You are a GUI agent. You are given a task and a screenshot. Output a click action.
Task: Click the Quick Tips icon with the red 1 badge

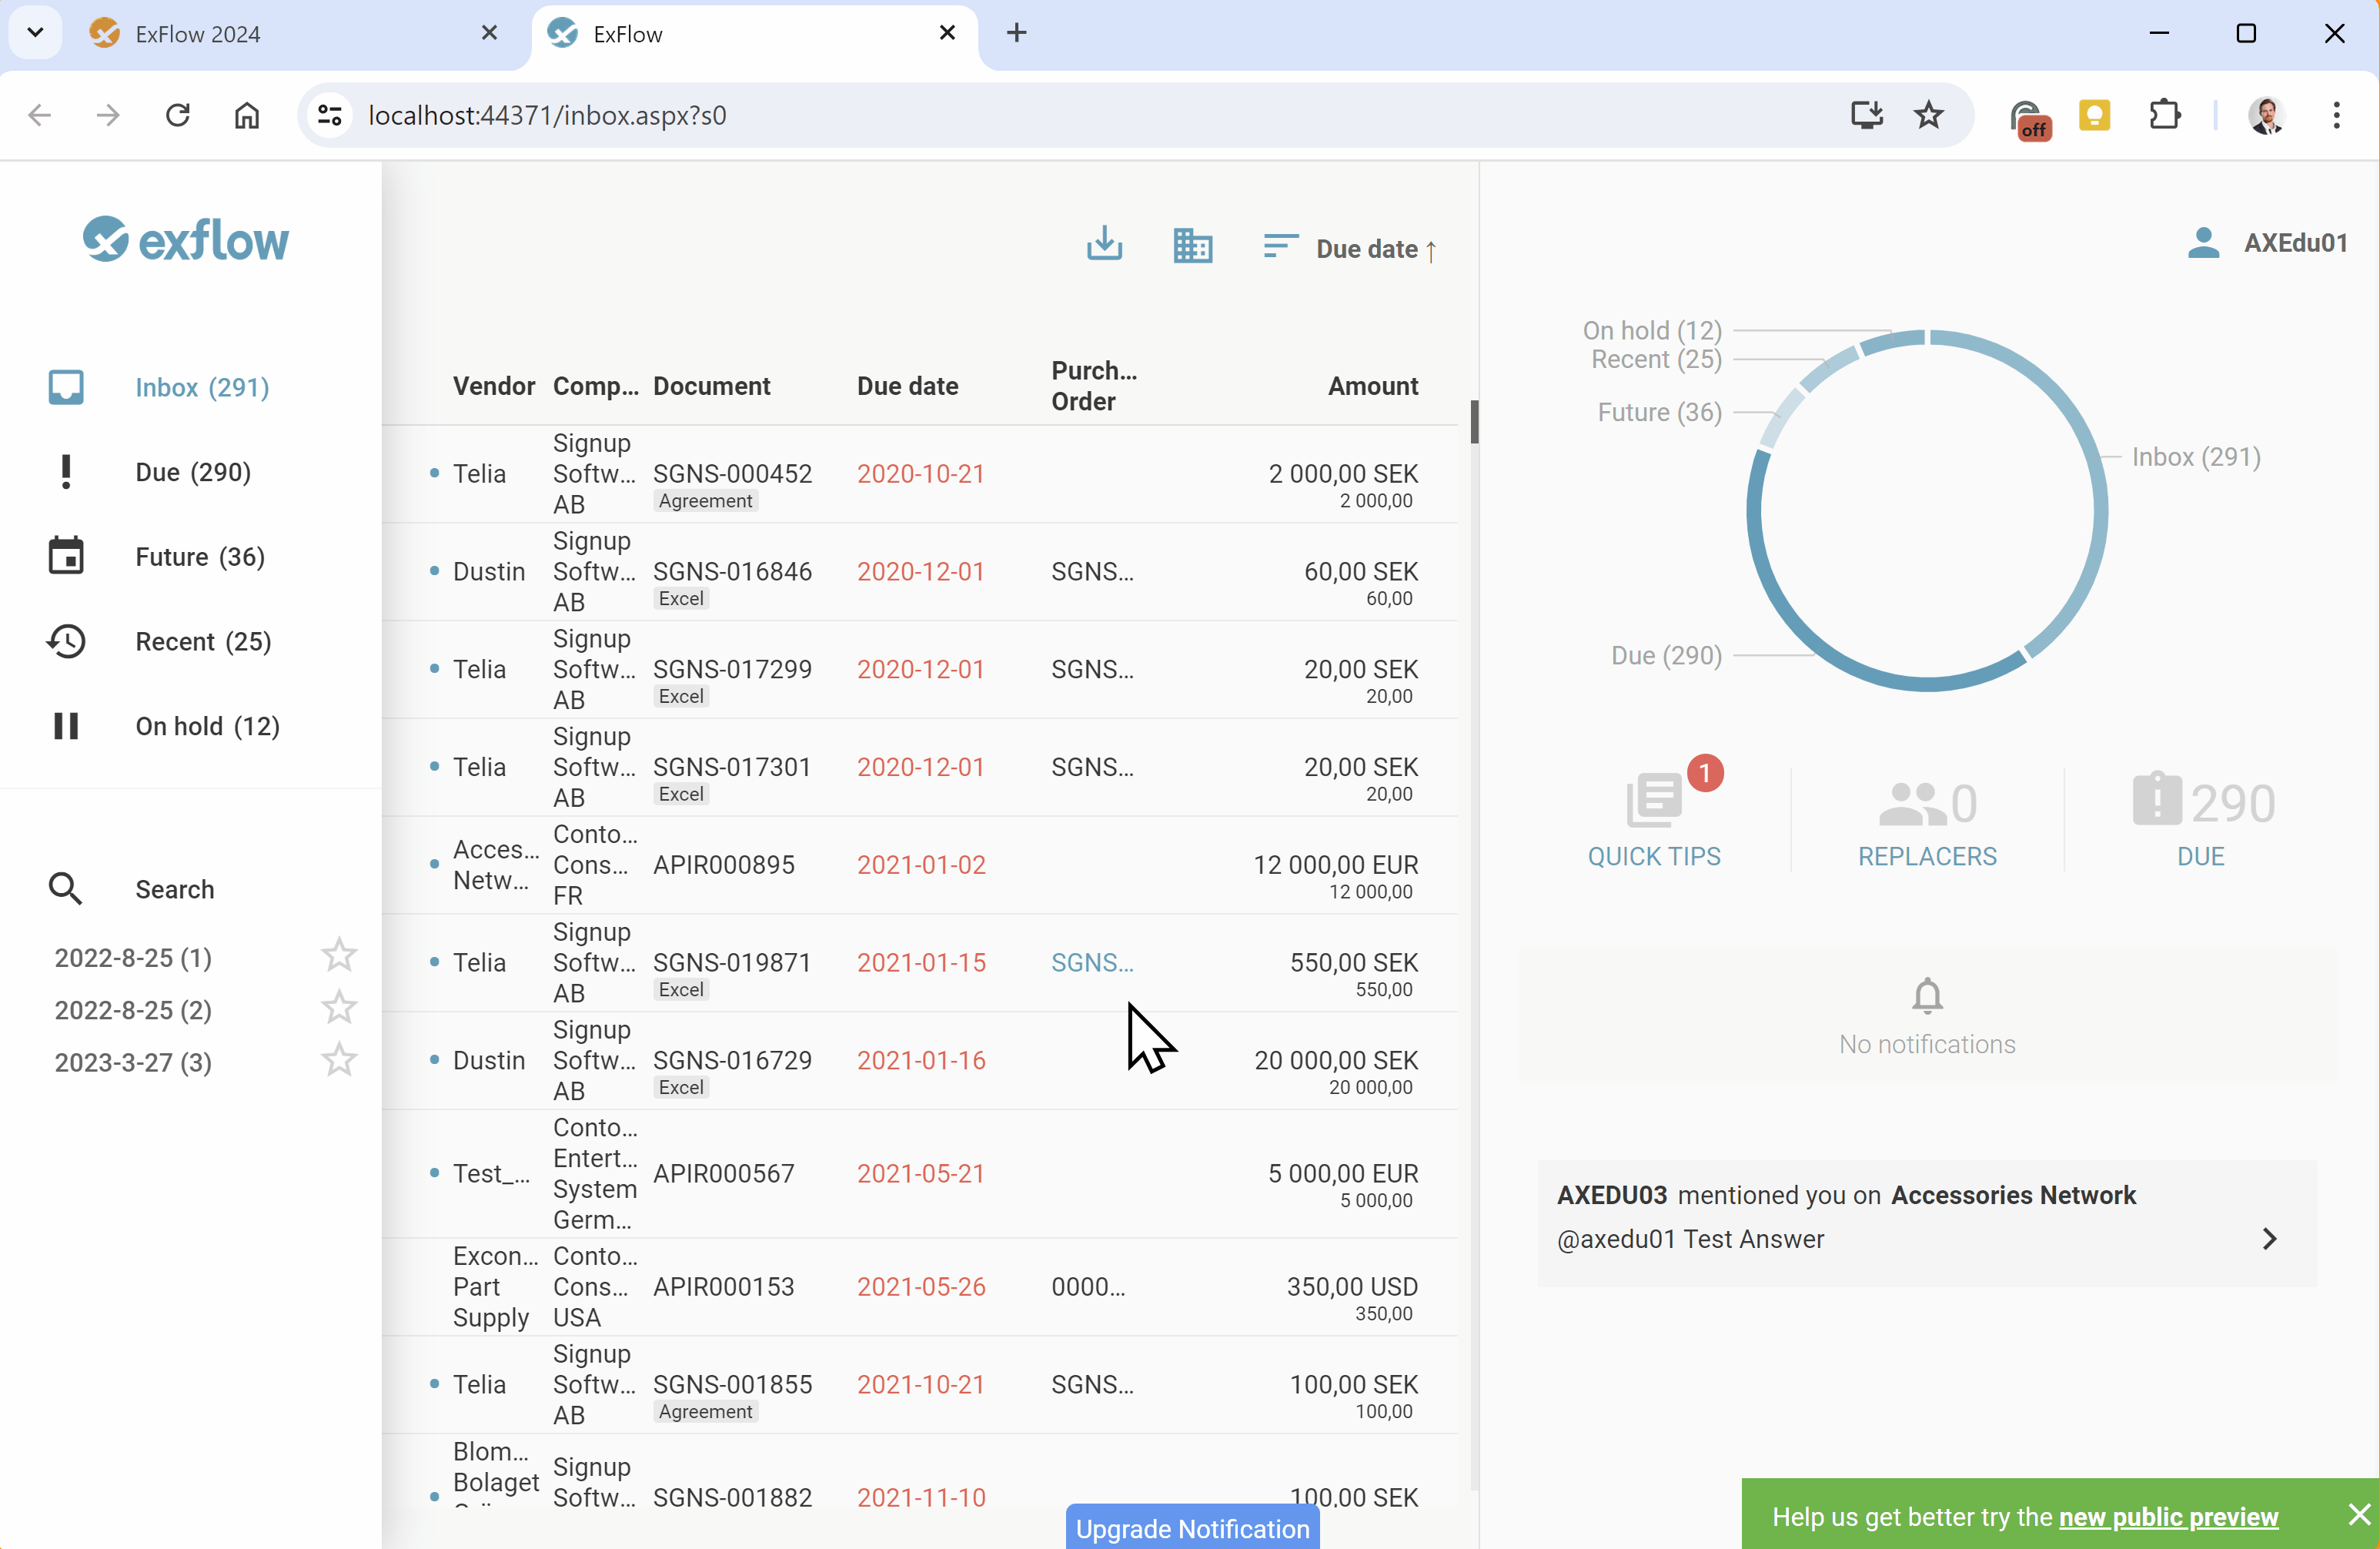(x=1656, y=800)
